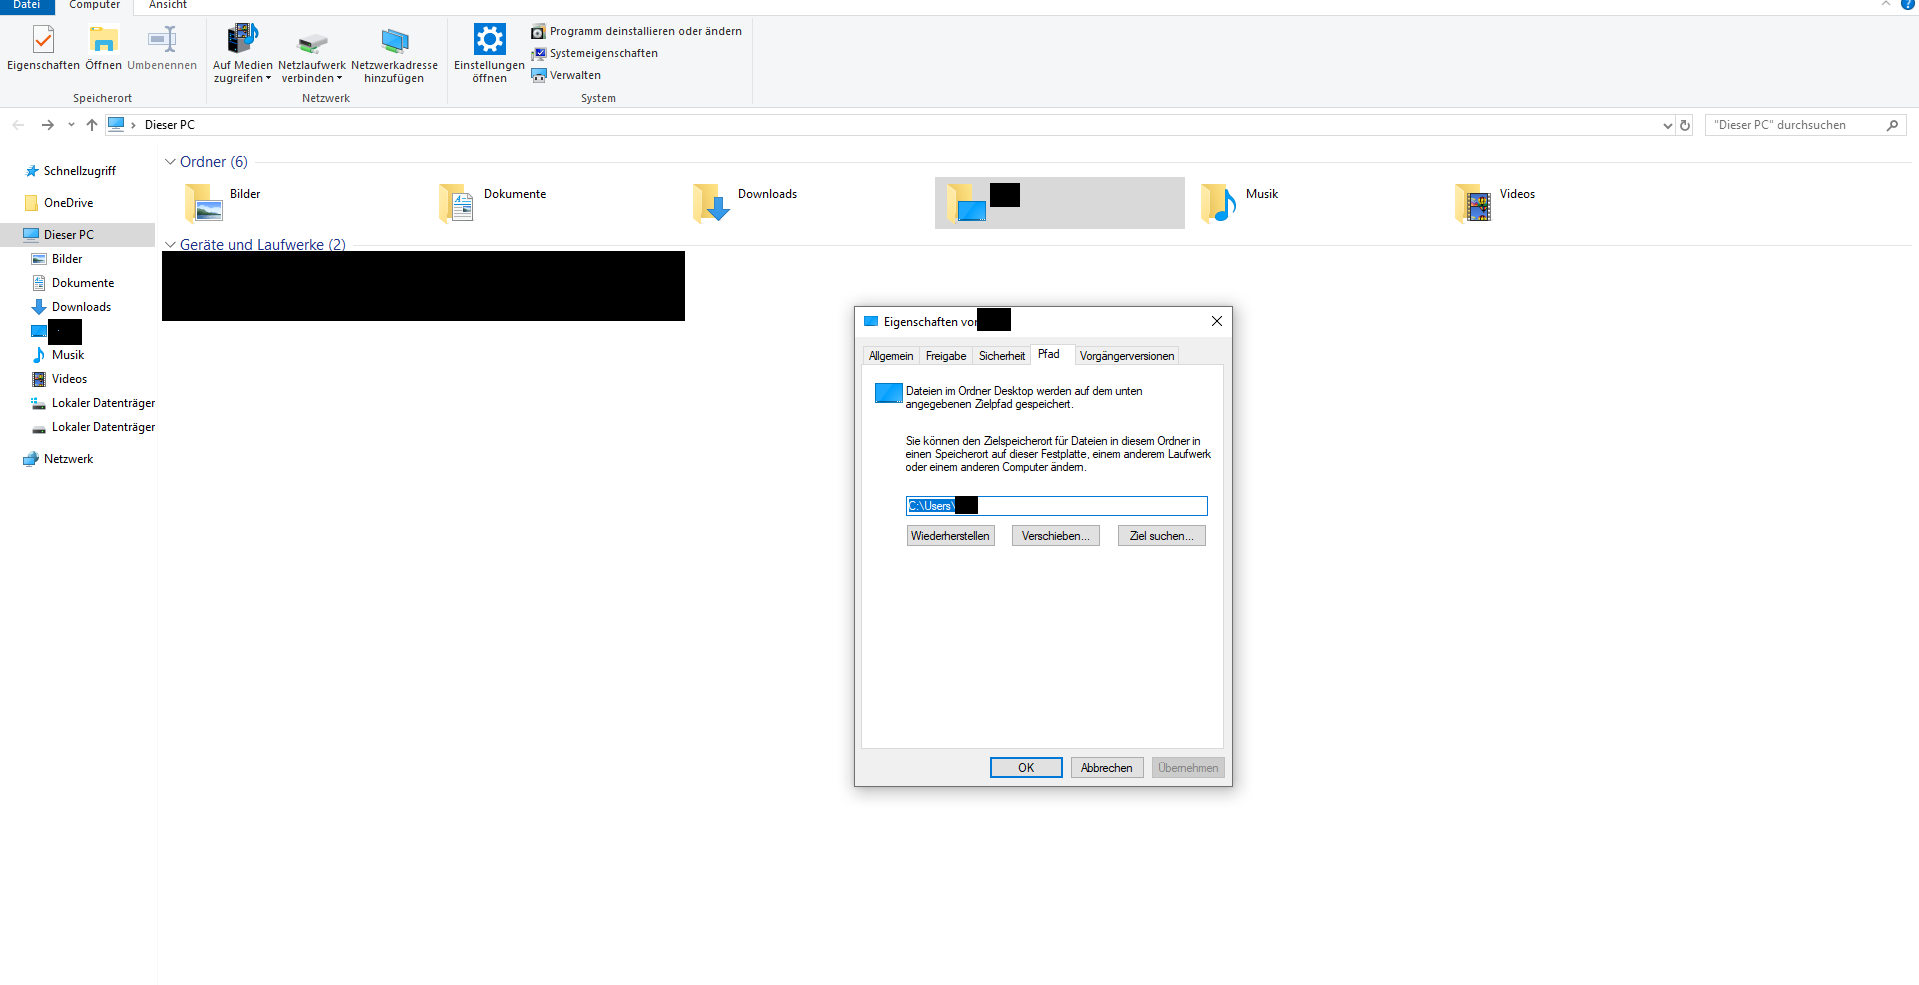Click the Umbenennen ribbon icon
Viewport: 1919px width, 985px height.
(x=162, y=40)
